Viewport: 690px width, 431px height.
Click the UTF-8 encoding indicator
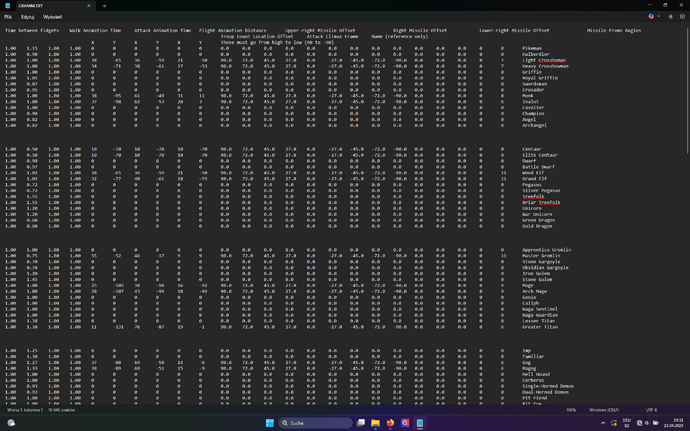pyautogui.click(x=651, y=410)
